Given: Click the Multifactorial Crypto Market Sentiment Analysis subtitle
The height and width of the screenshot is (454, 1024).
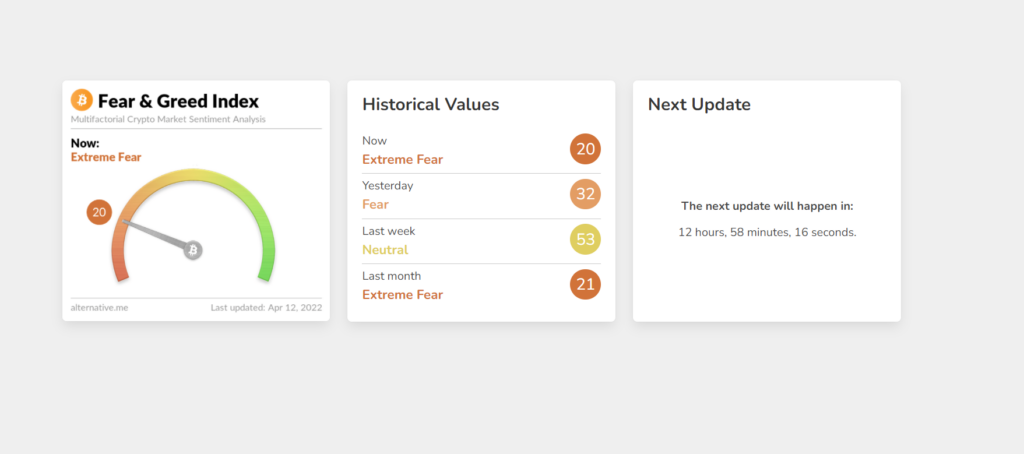Looking at the screenshot, I should pyautogui.click(x=168, y=120).
